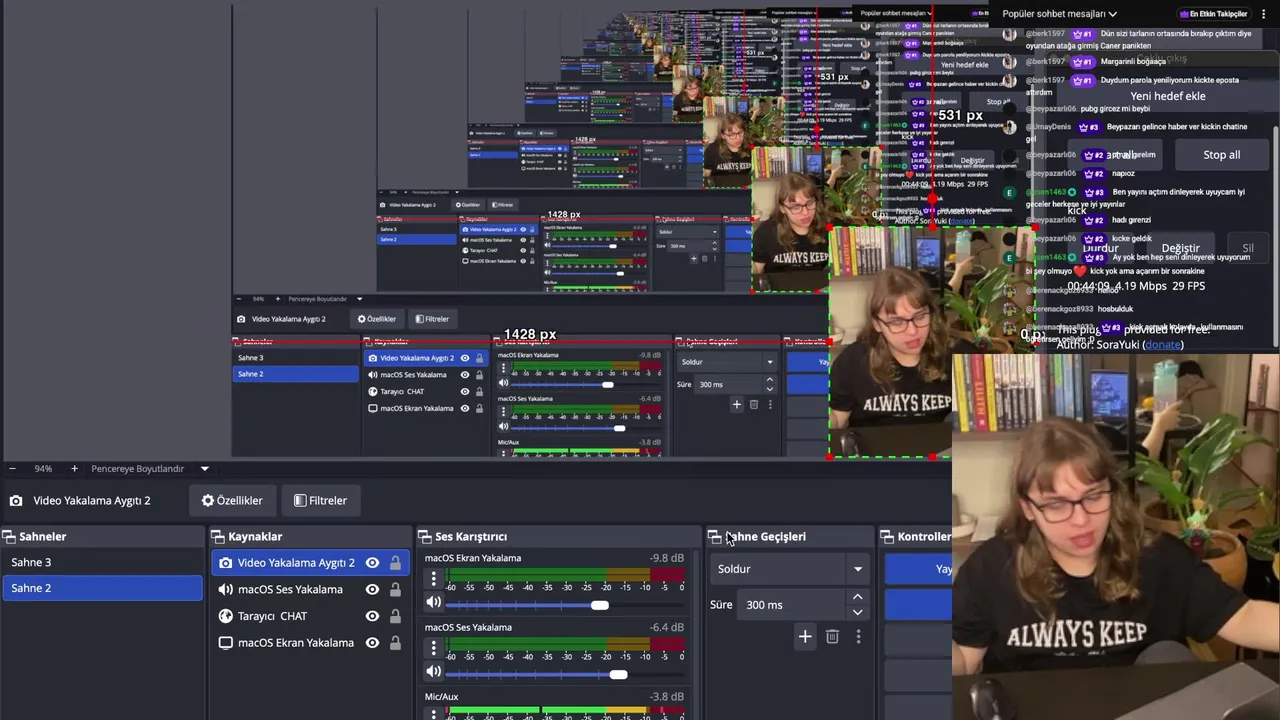Click speaker icon of macOS Ses Yakalama source

225,590
